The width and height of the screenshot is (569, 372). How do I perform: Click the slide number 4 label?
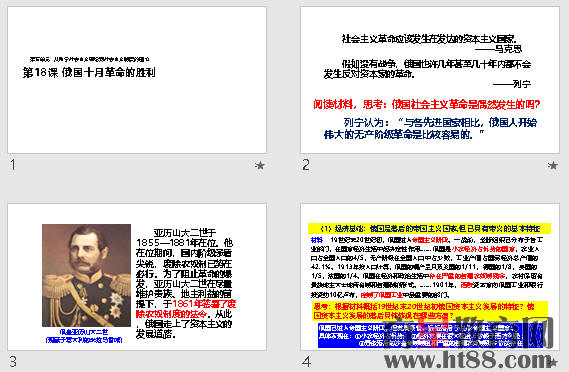[307, 361]
